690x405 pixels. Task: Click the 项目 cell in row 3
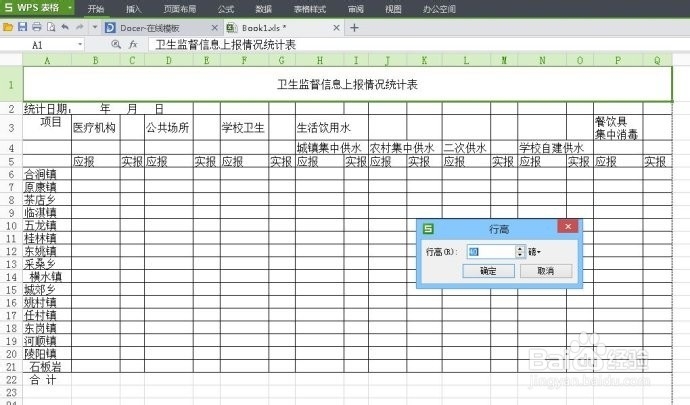pos(47,128)
